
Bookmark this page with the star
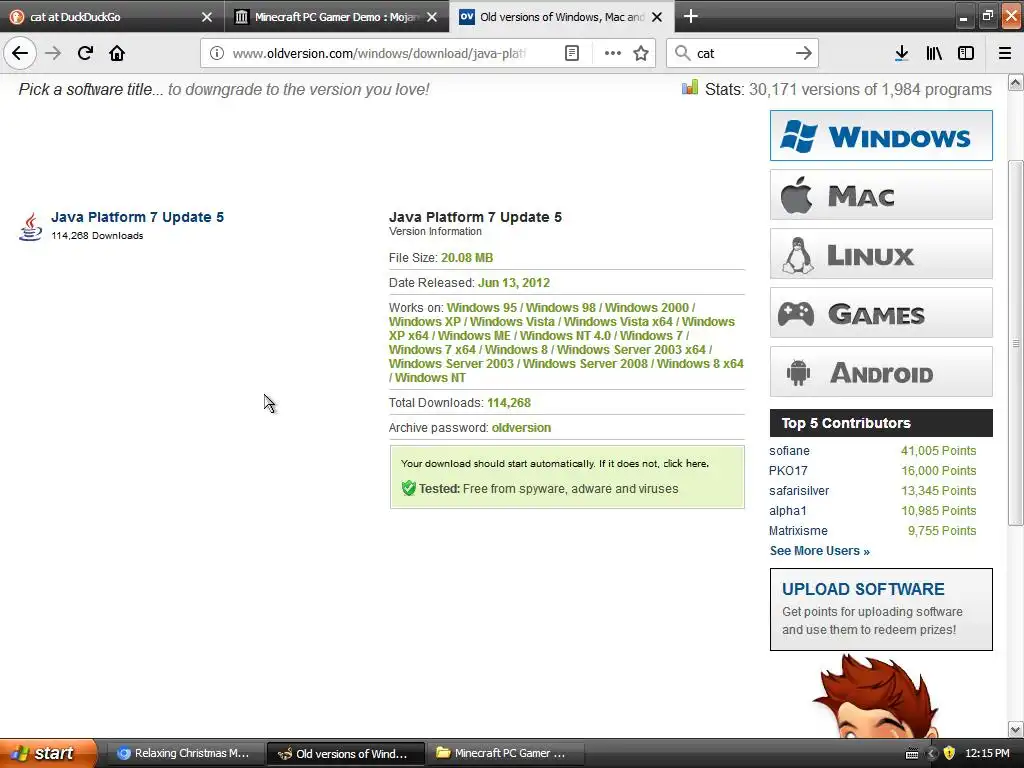[641, 53]
